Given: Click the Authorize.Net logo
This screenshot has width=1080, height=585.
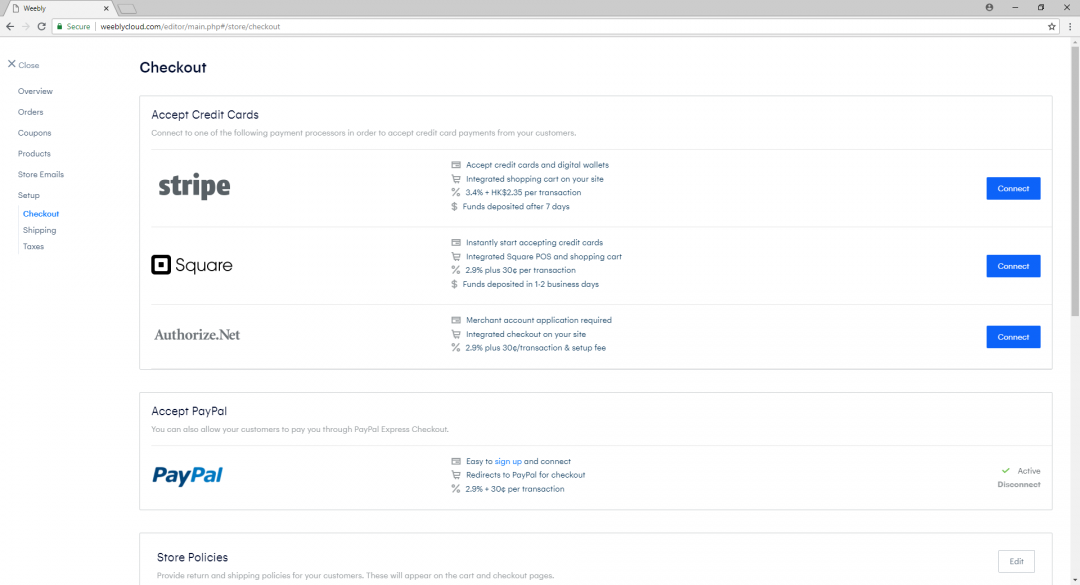Looking at the screenshot, I should pos(197,334).
